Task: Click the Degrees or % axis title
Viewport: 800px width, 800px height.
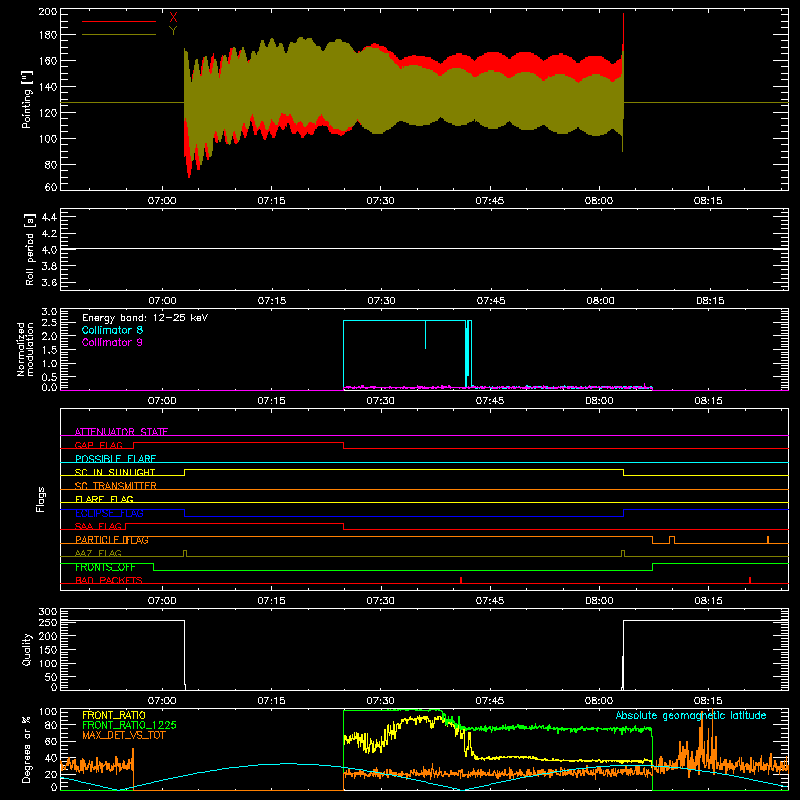Action: pos(27,749)
